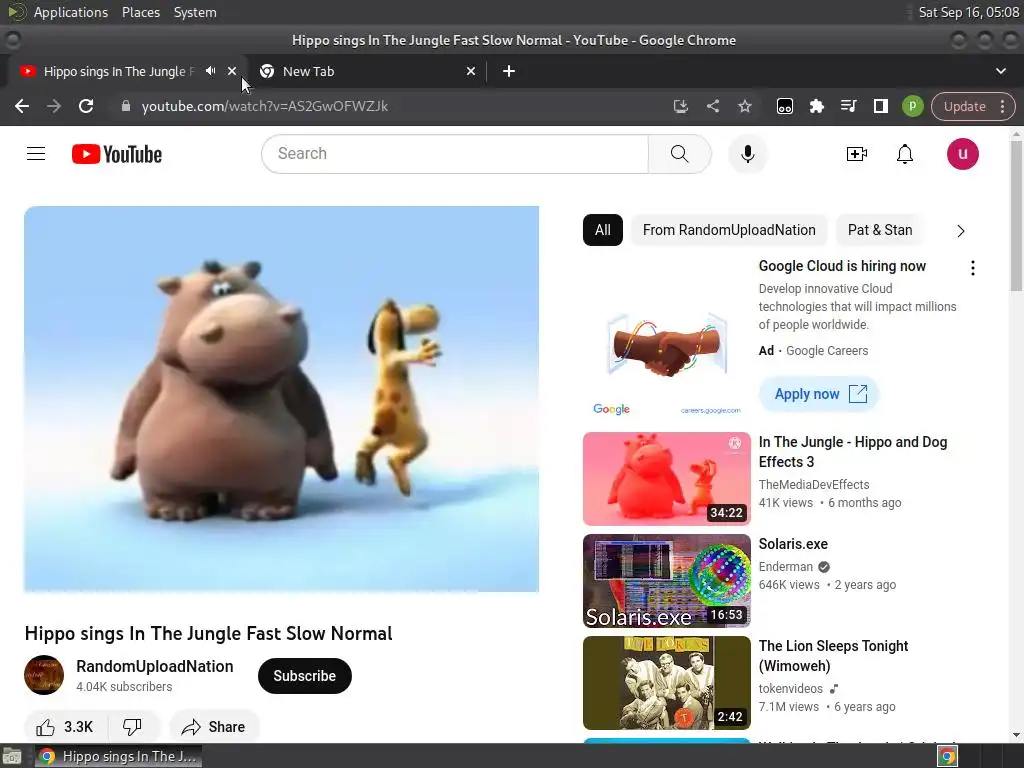Open a new tab with plus
Viewport: 1024px width, 768px height.
point(509,71)
